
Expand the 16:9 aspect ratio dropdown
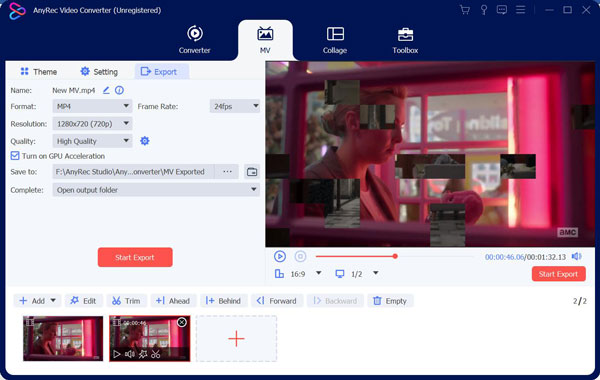318,273
